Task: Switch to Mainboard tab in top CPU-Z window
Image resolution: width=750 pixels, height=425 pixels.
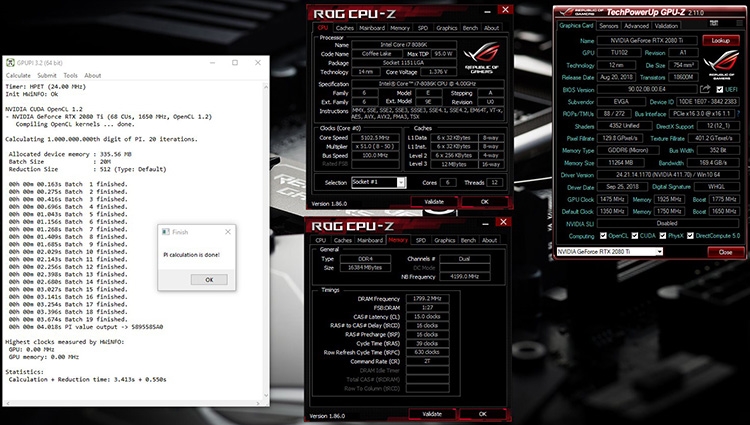Action: tap(372, 28)
